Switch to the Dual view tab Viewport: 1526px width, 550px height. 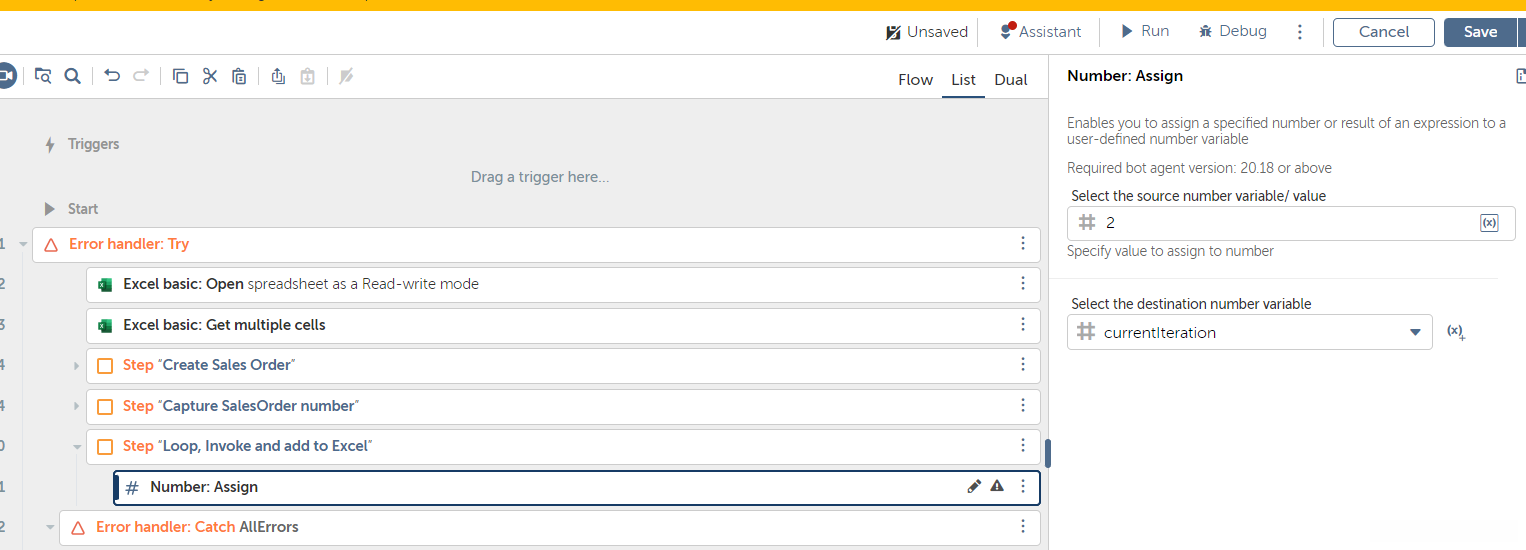click(1010, 80)
